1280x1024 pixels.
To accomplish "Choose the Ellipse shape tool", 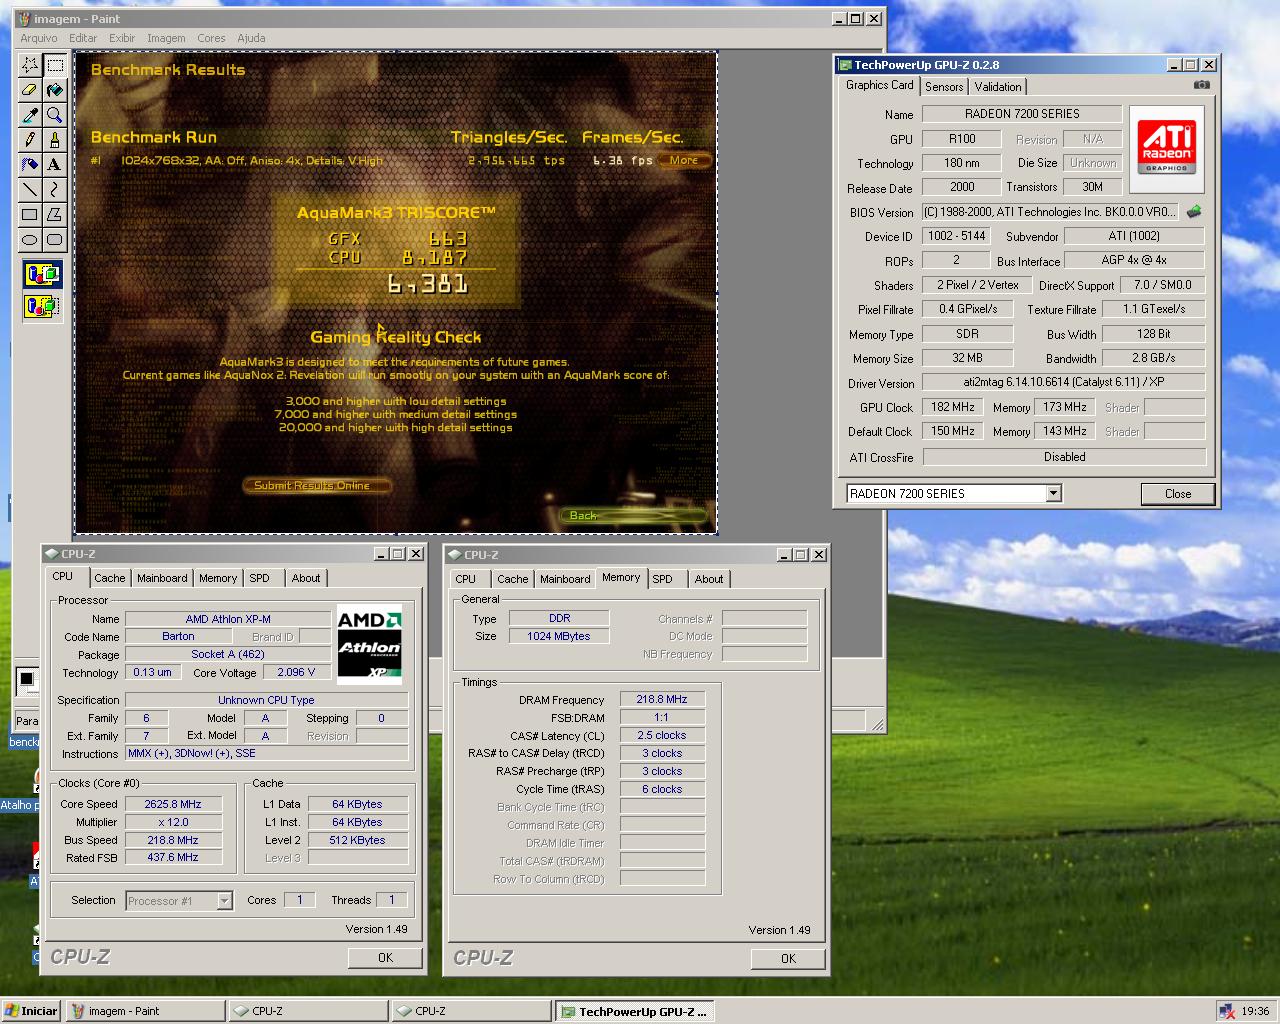I will click(30, 239).
